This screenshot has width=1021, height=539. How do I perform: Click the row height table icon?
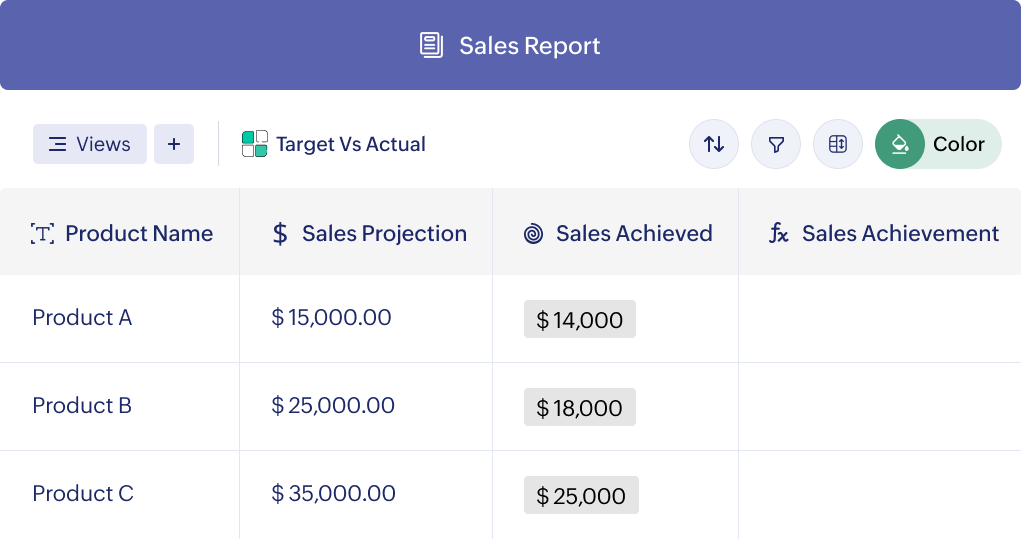click(838, 144)
